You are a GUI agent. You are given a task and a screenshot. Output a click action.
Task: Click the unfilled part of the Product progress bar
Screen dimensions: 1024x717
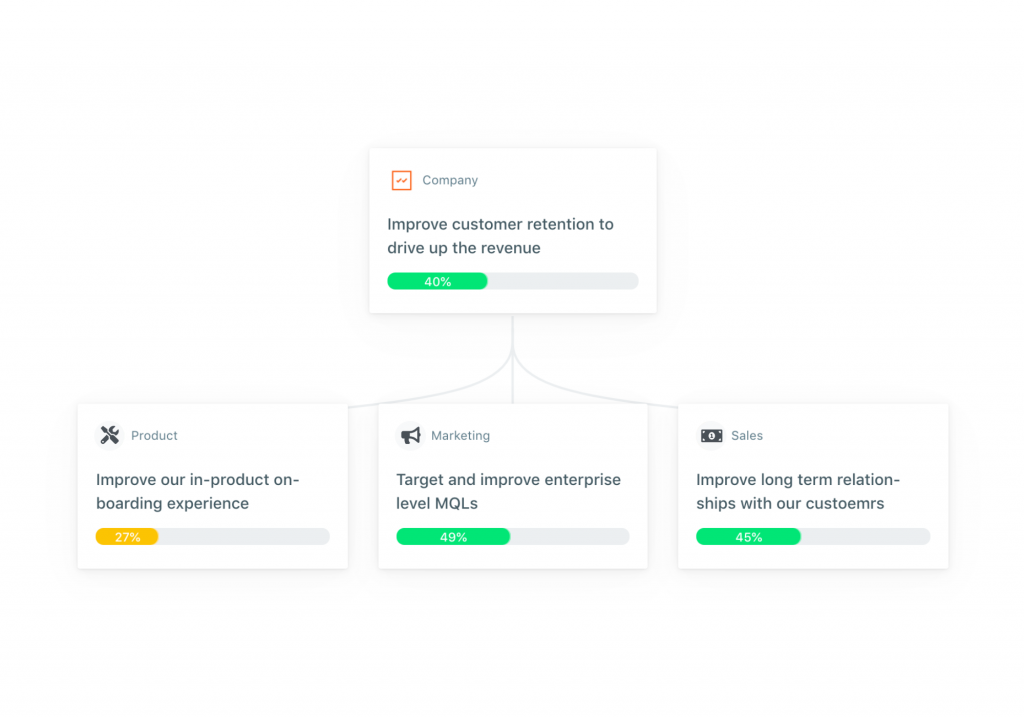point(244,537)
